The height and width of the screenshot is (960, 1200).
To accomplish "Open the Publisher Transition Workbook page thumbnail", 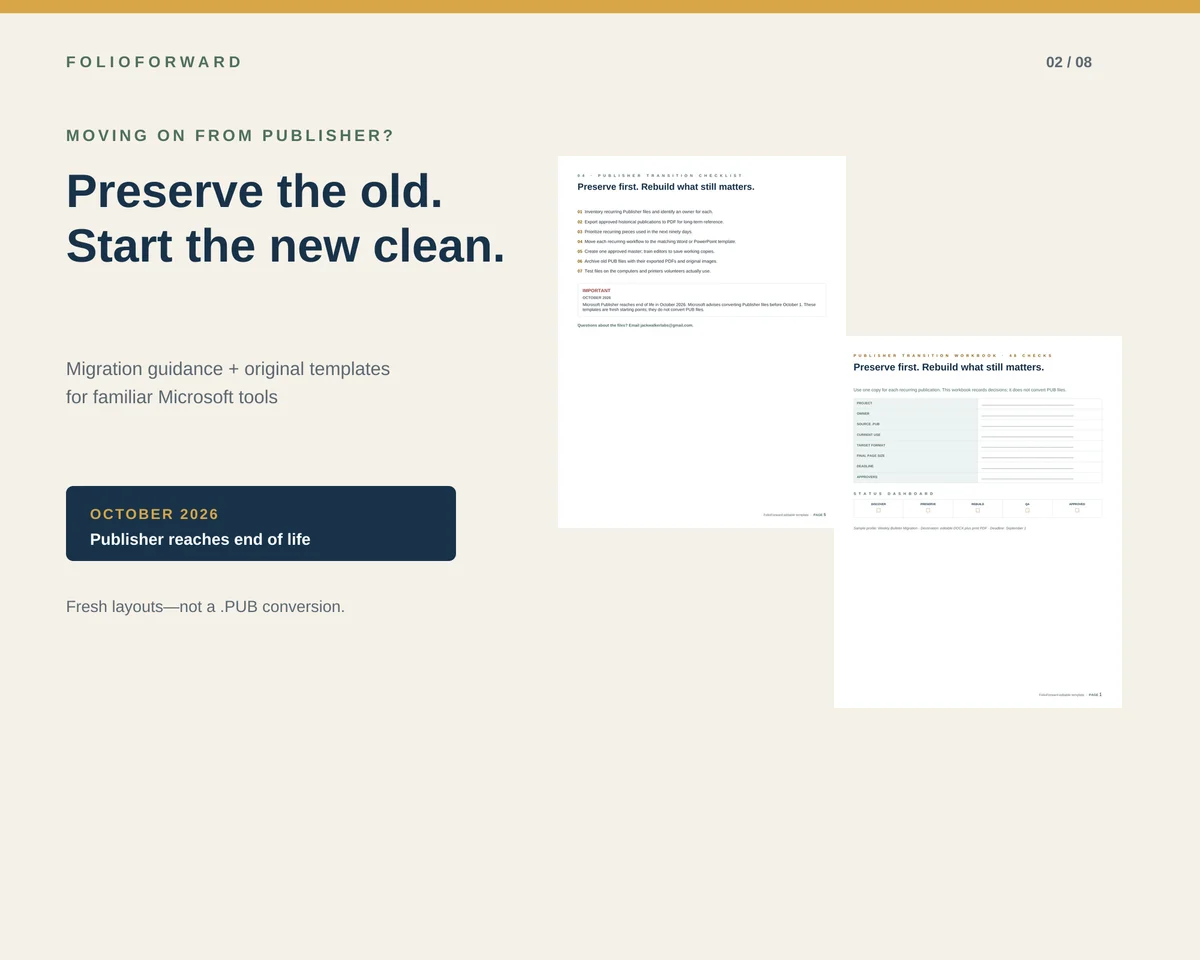I will pyautogui.click(x=978, y=522).
